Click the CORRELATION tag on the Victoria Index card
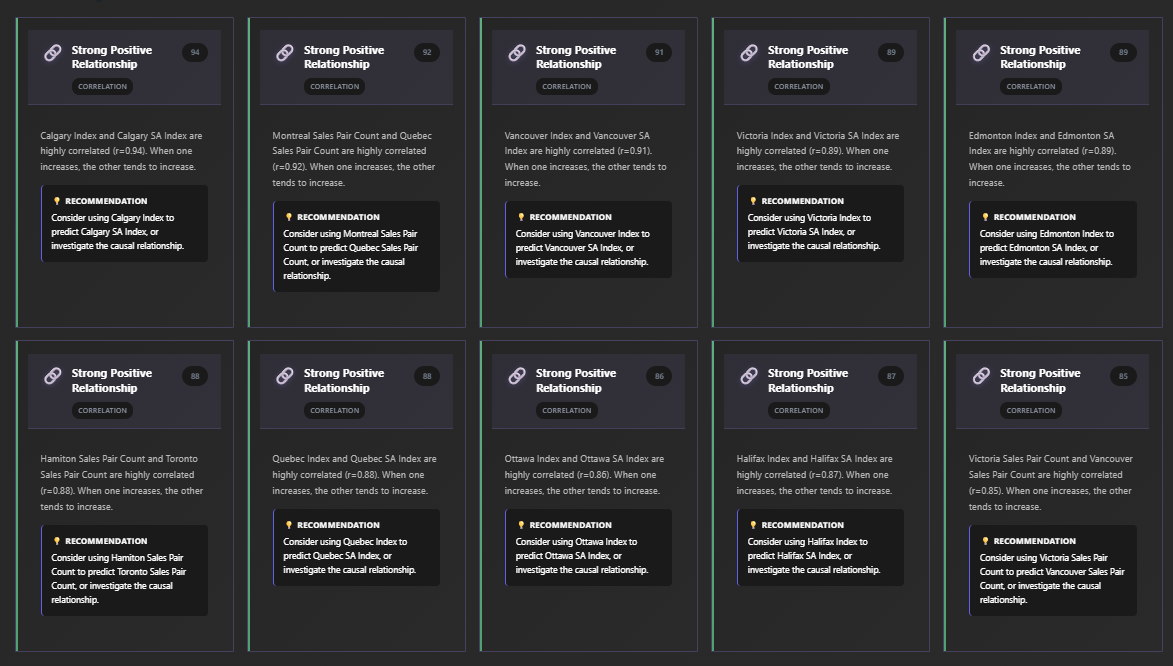 799,87
